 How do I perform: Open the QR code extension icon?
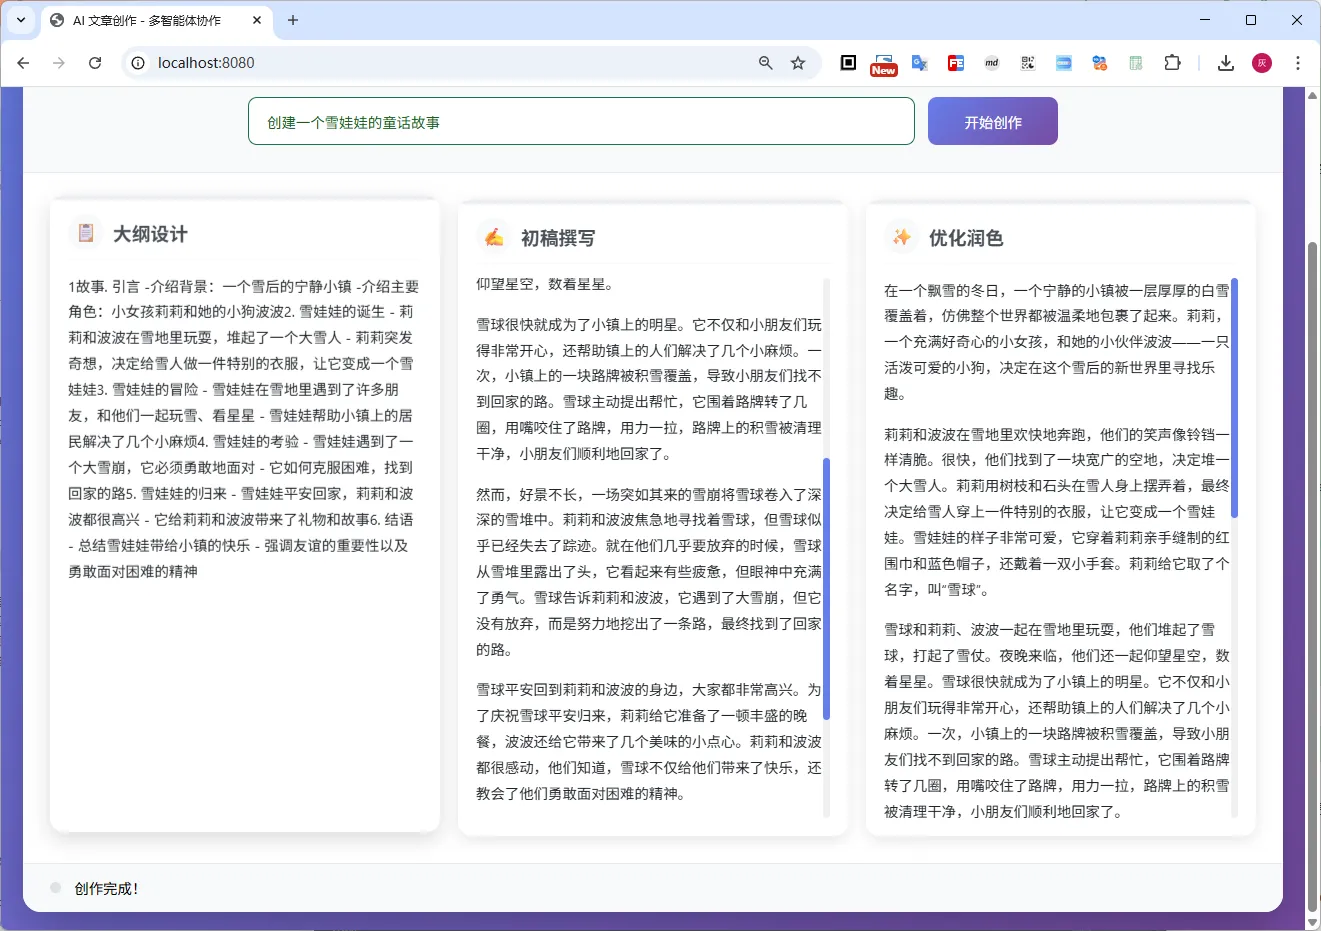(x=1028, y=62)
